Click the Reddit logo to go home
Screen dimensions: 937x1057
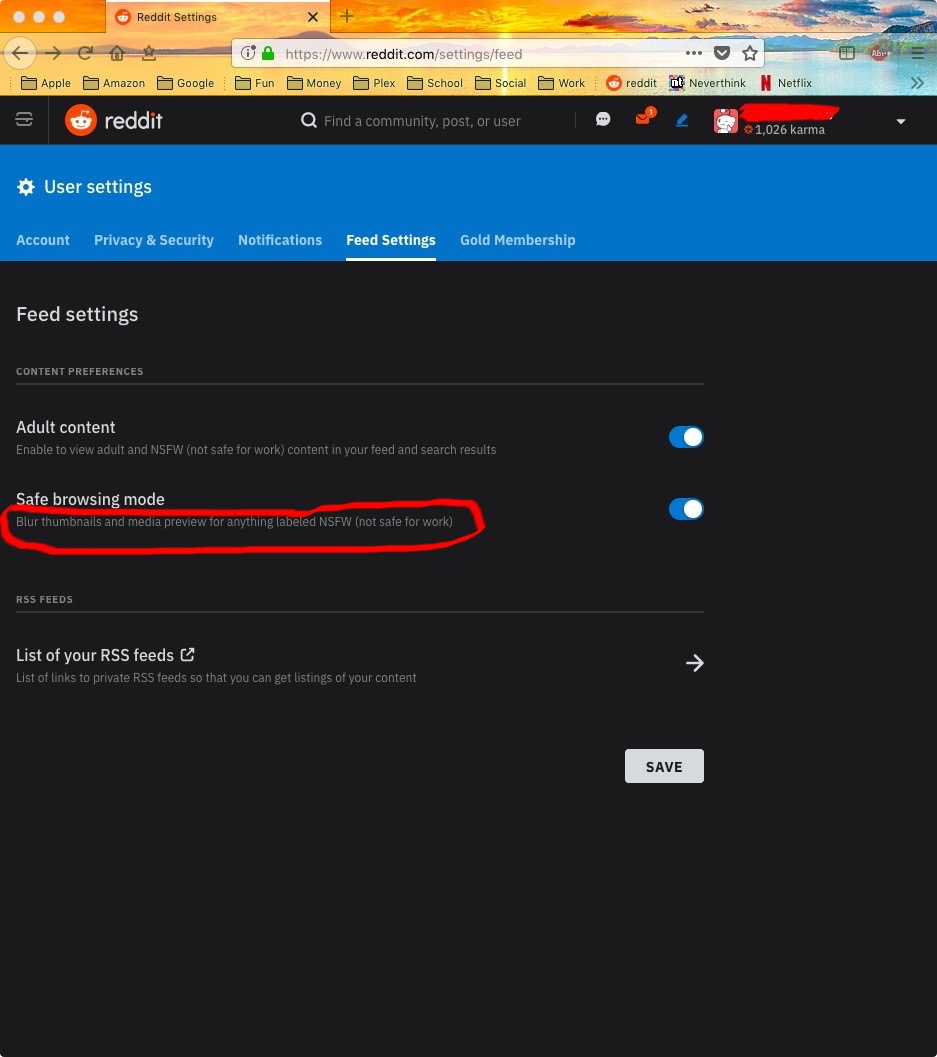tap(113, 120)
